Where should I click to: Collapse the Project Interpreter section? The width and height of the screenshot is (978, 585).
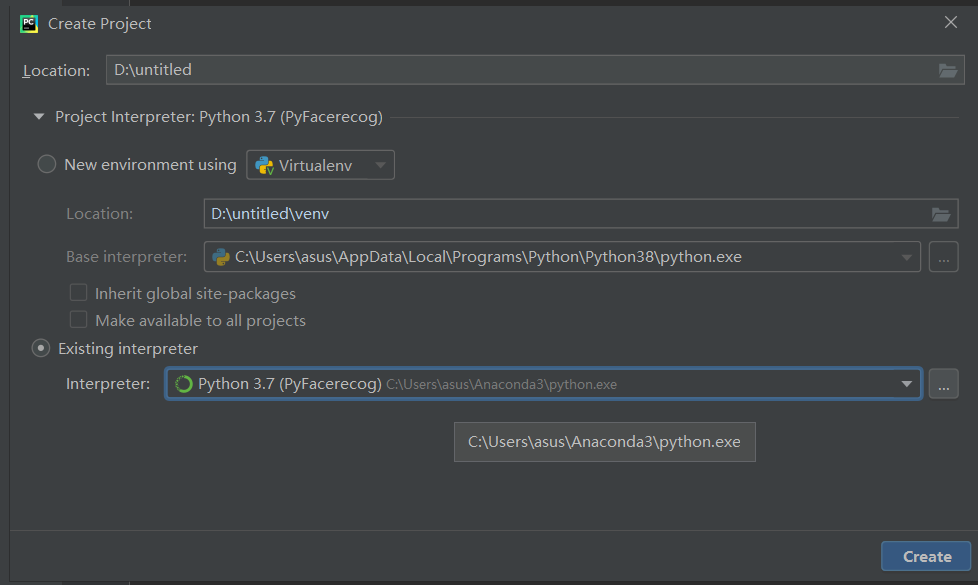pyautogui.click(x=38, y=116)
